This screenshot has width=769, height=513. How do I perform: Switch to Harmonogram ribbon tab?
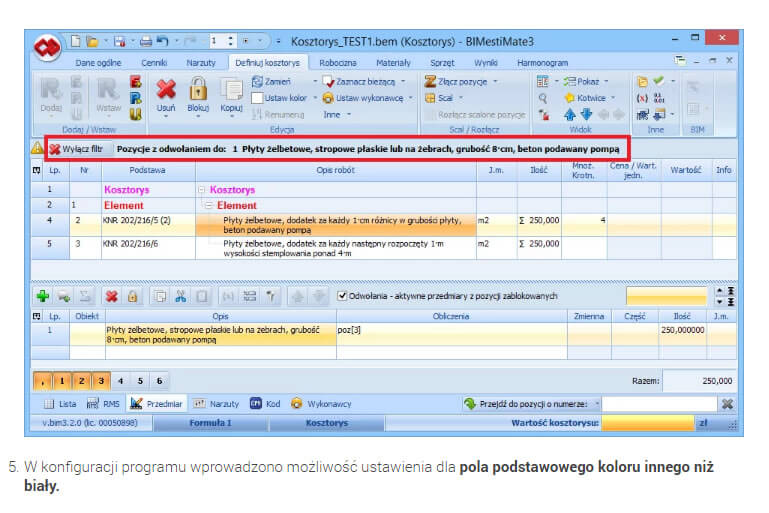coord(542,63)
